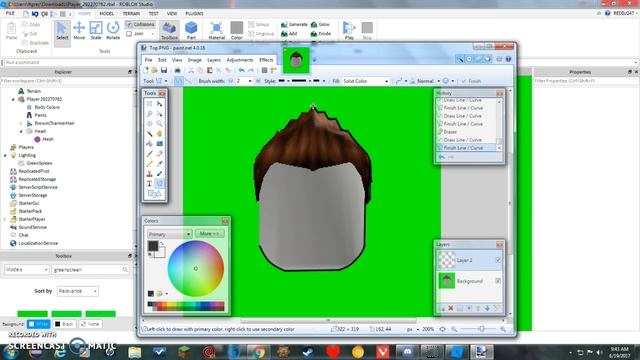Open the Brush width dropdown

pos(250,81)
